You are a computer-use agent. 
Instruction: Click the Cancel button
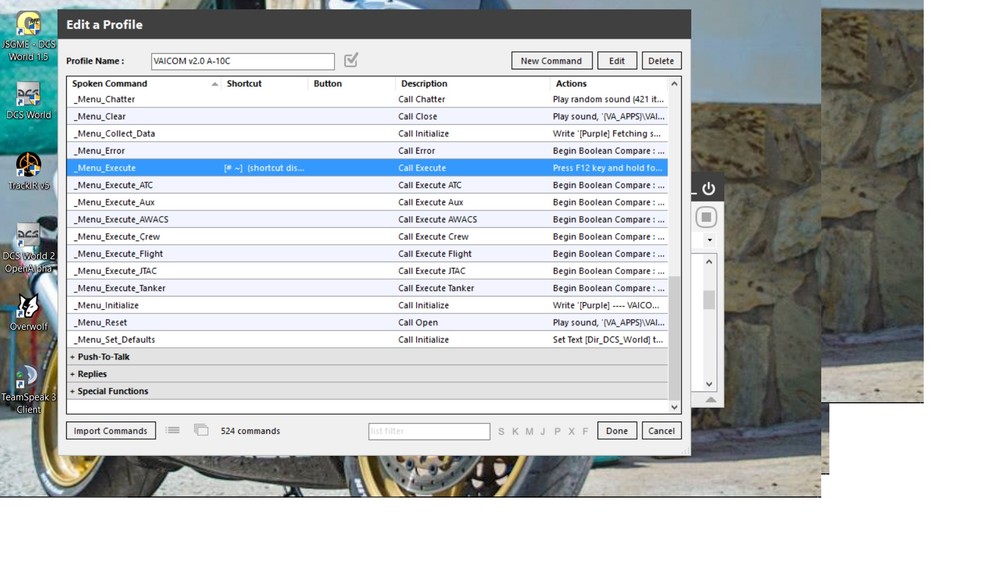click(x=661, y=431)
